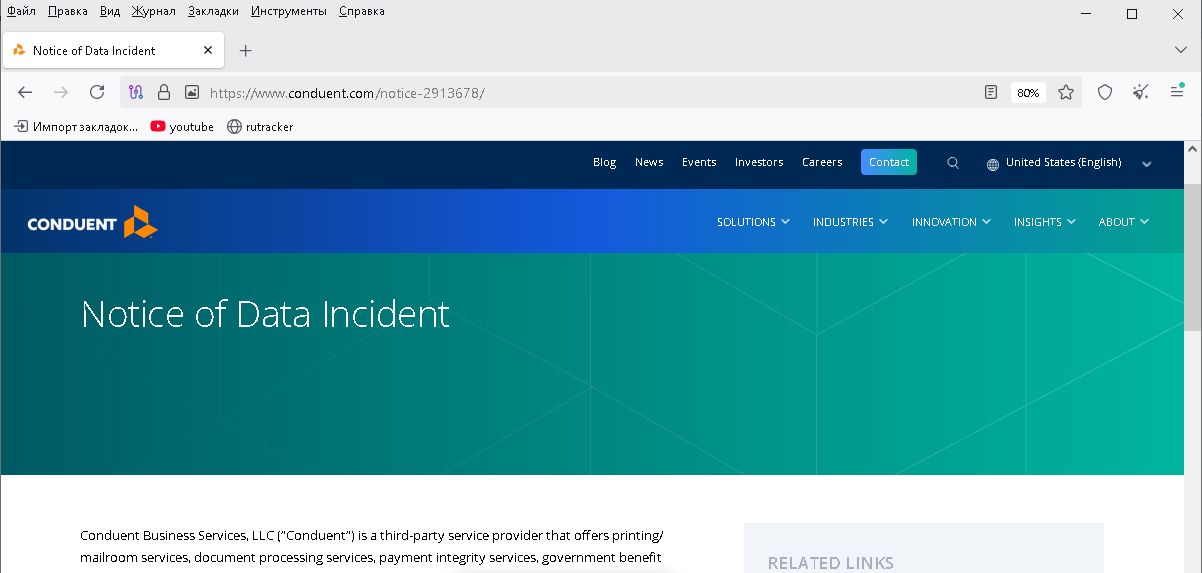
Task: Open the Investors link
Action: click(759, 162)
